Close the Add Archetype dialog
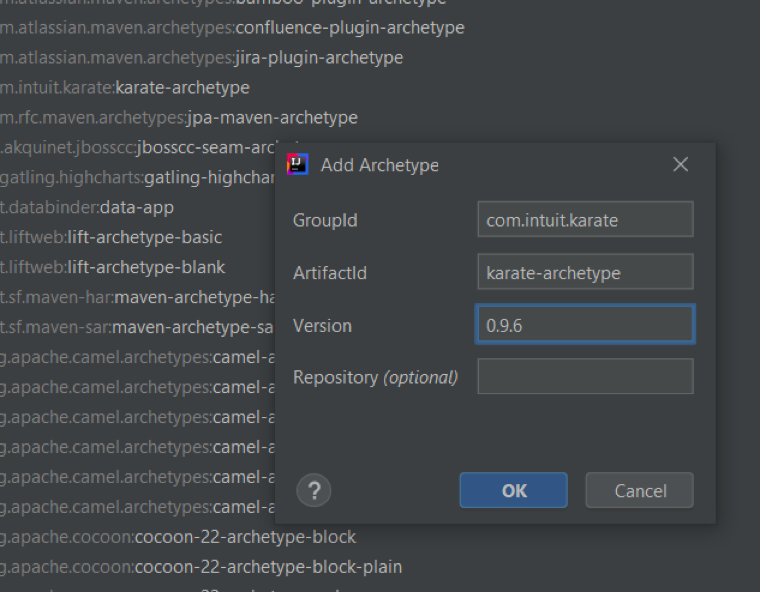This screenshot has width=760, height=592. coord(681,164)
